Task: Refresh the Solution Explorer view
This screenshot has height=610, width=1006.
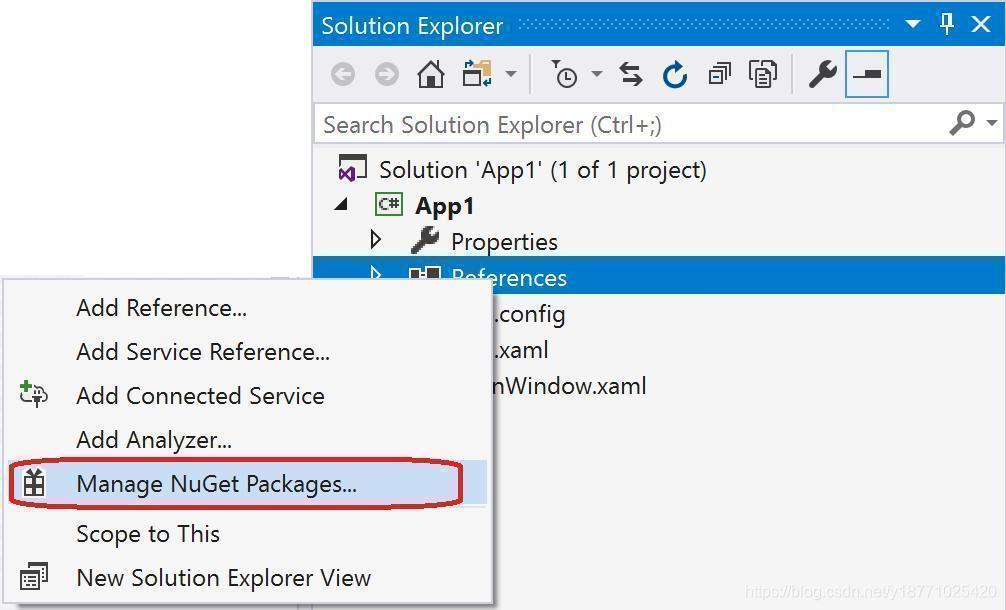Action: coord(675,74)
